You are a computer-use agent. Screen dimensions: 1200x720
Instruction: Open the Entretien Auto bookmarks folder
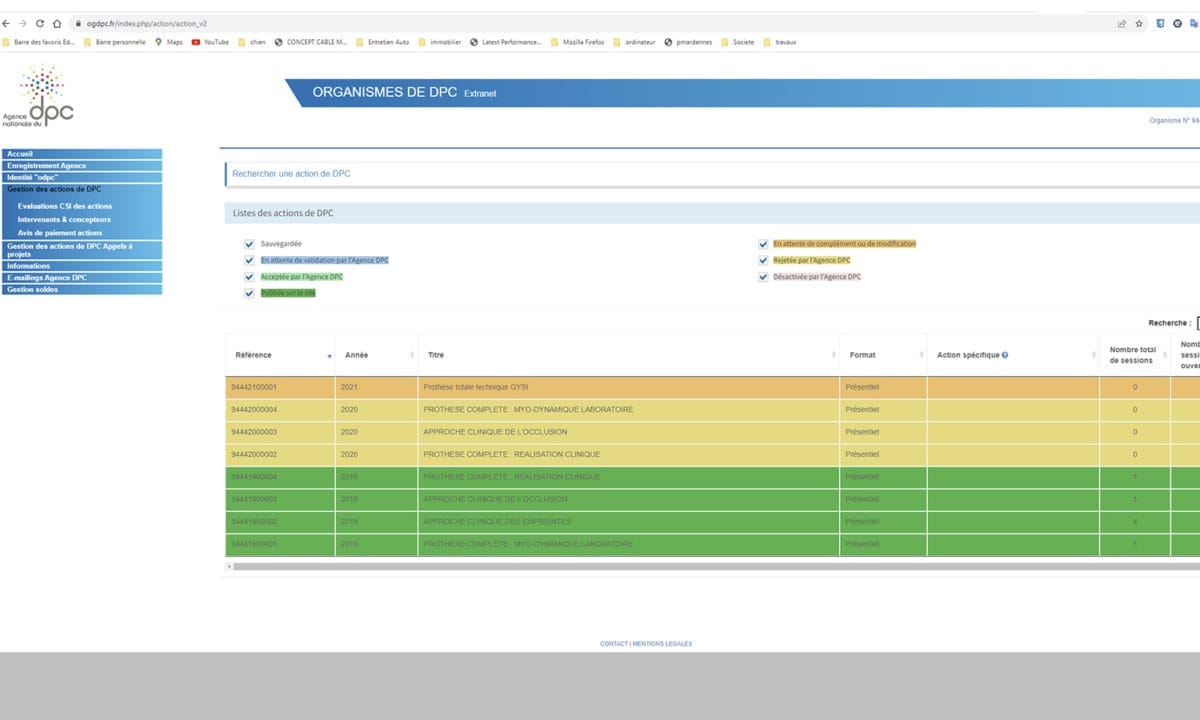[382, 42]
